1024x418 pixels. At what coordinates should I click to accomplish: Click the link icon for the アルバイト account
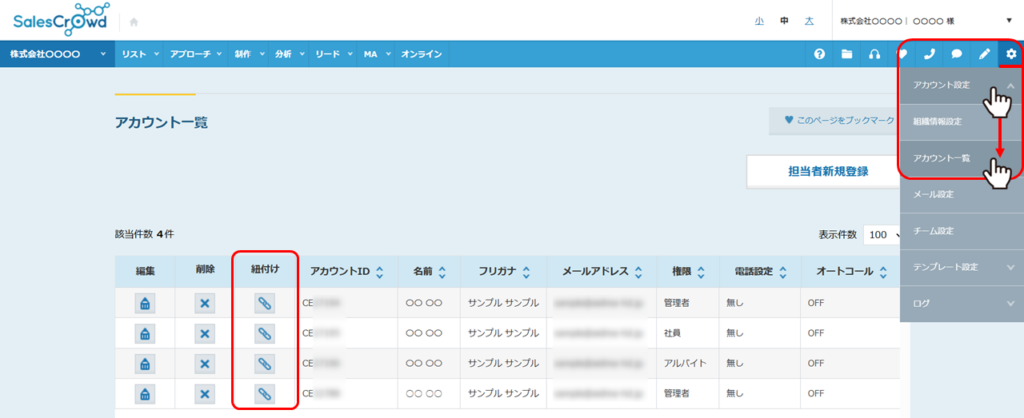(265, 363)
